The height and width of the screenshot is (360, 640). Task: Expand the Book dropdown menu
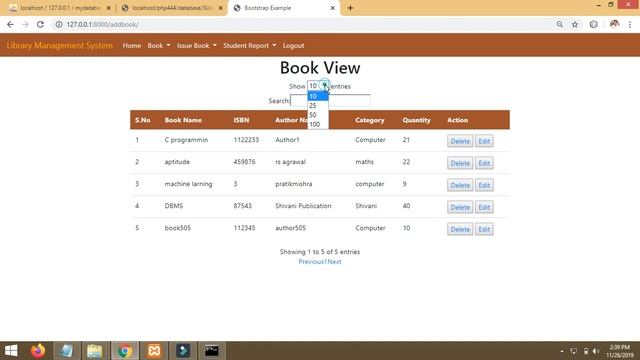pos(159,46)
